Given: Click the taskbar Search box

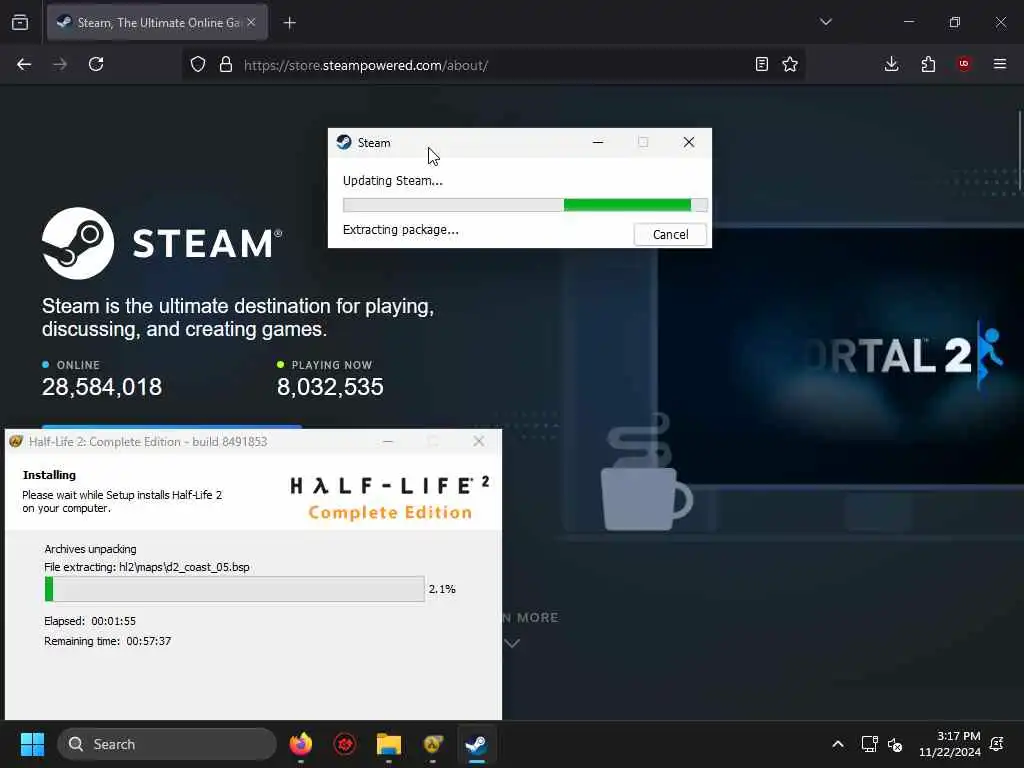Looking at the screenshot, I should pyautogui.click(x=167, y=744).
